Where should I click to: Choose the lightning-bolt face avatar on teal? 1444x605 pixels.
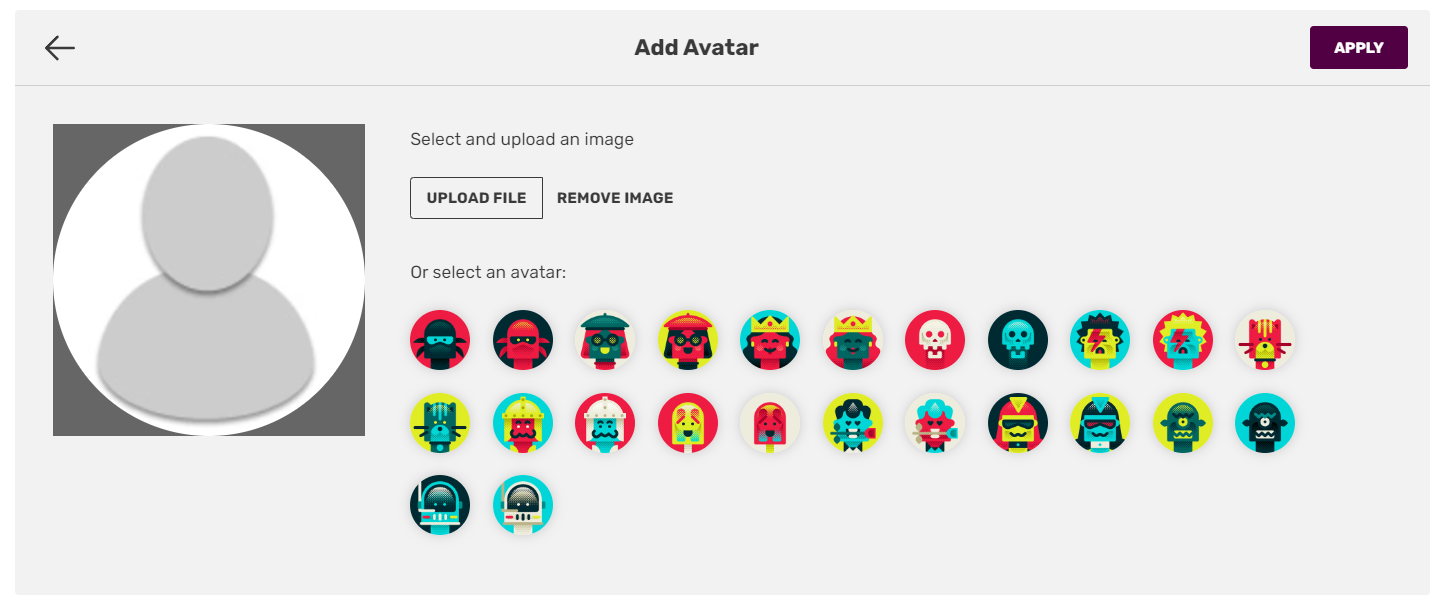point(1100,340)
